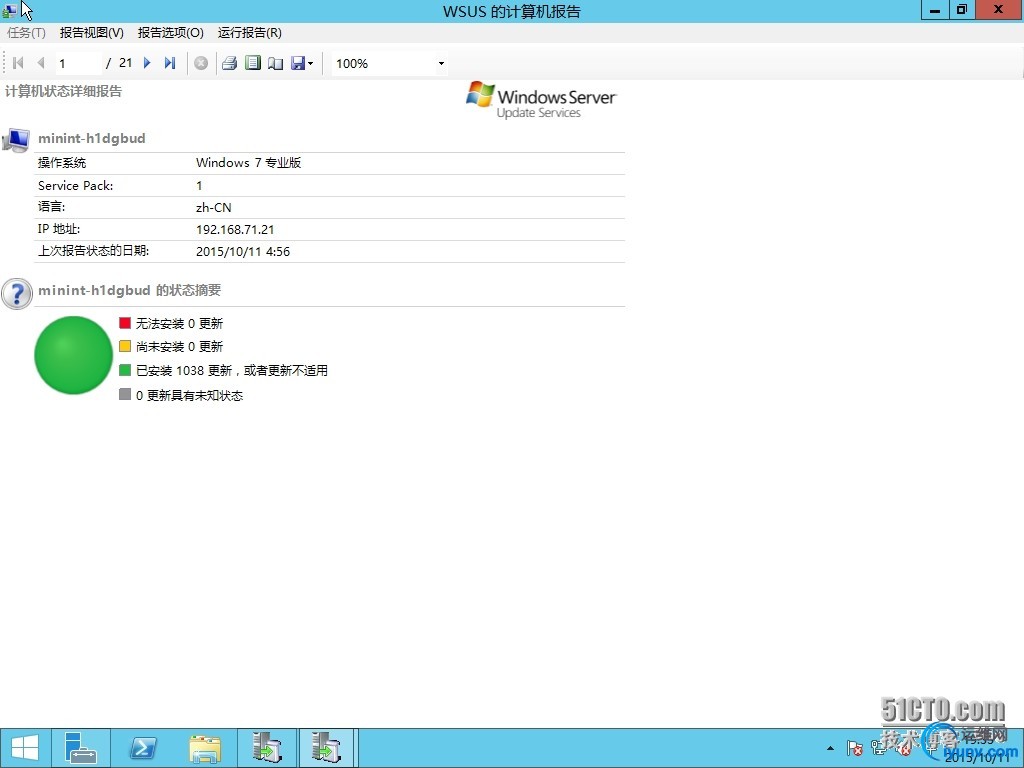This screenshot has width=1024, height=768.
Task: Launch PowerShell from taskbar
Action: pos(142,748)
